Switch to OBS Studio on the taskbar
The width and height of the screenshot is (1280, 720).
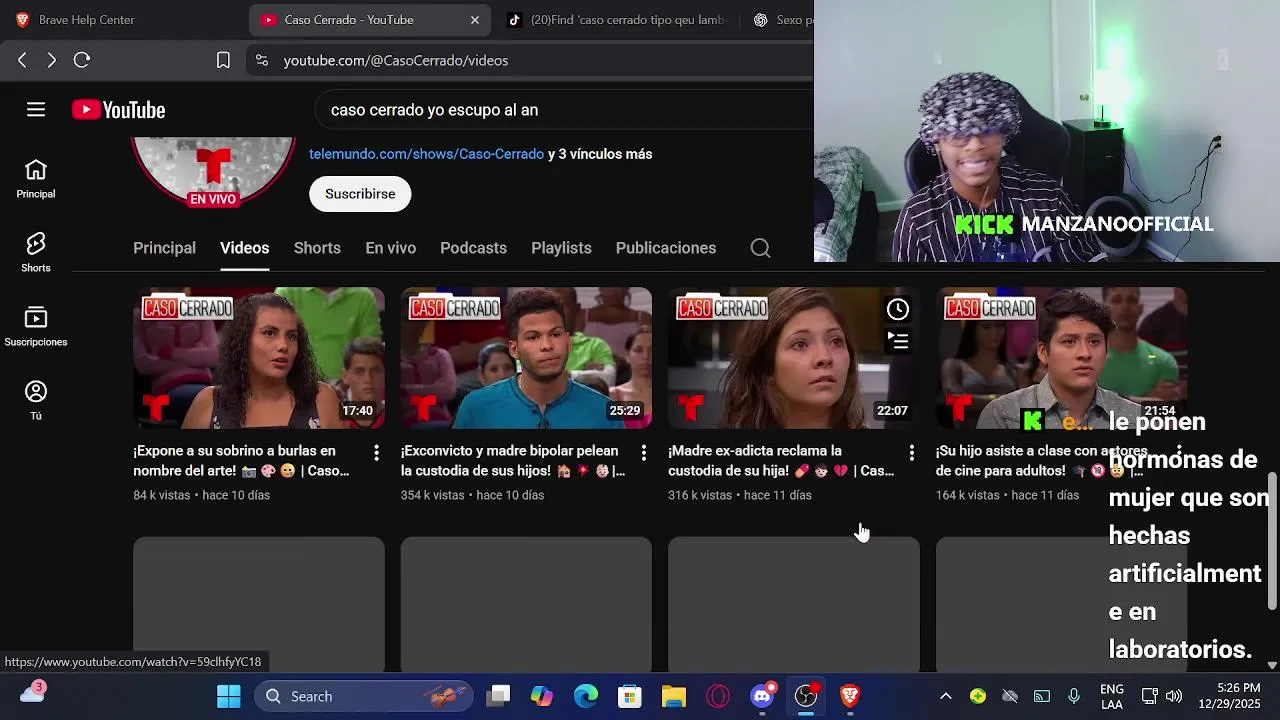(x=806, y=696)
